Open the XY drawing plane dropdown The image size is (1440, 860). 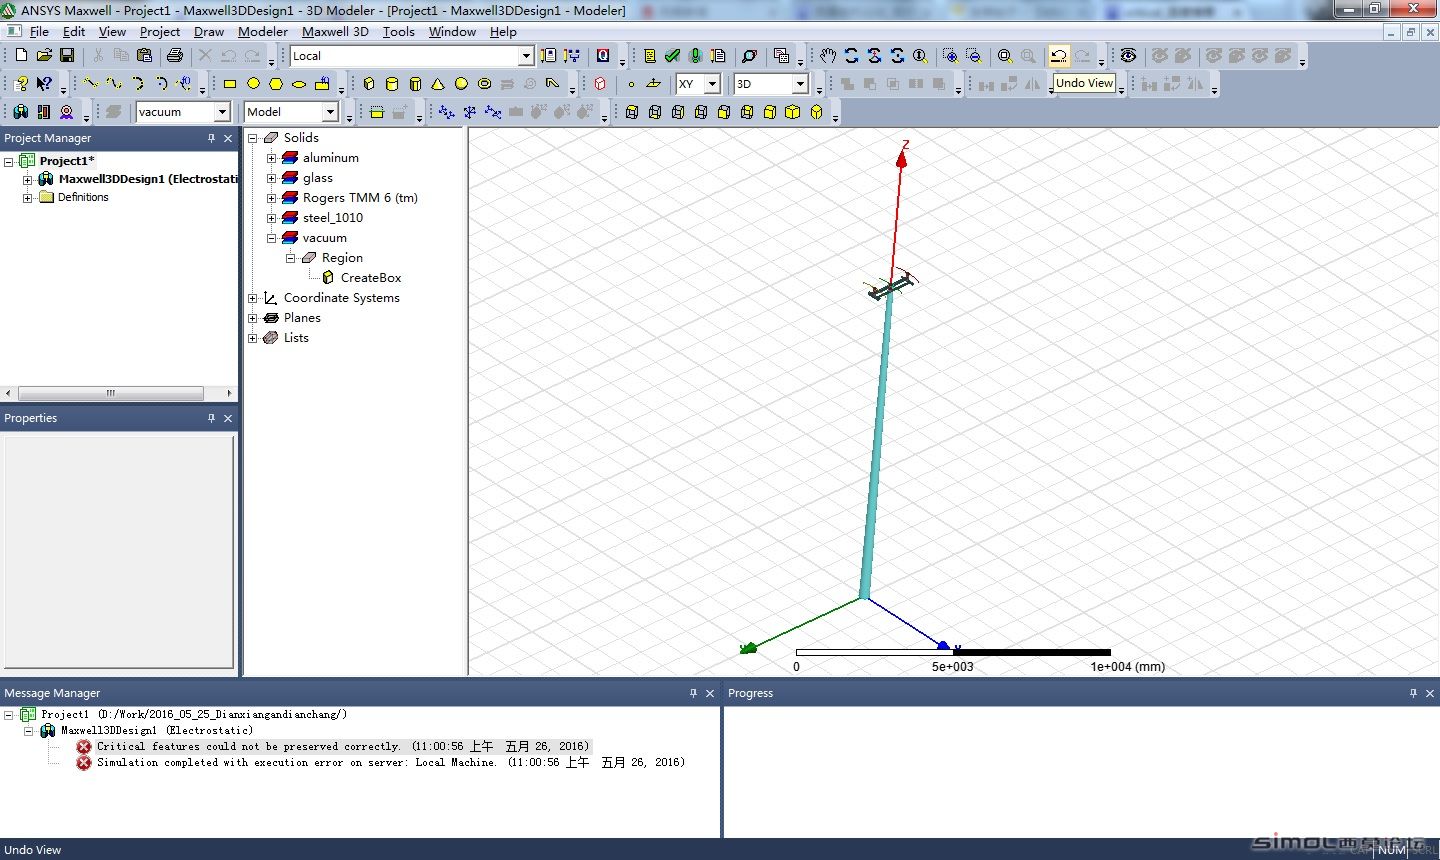(x=712, y=84)
